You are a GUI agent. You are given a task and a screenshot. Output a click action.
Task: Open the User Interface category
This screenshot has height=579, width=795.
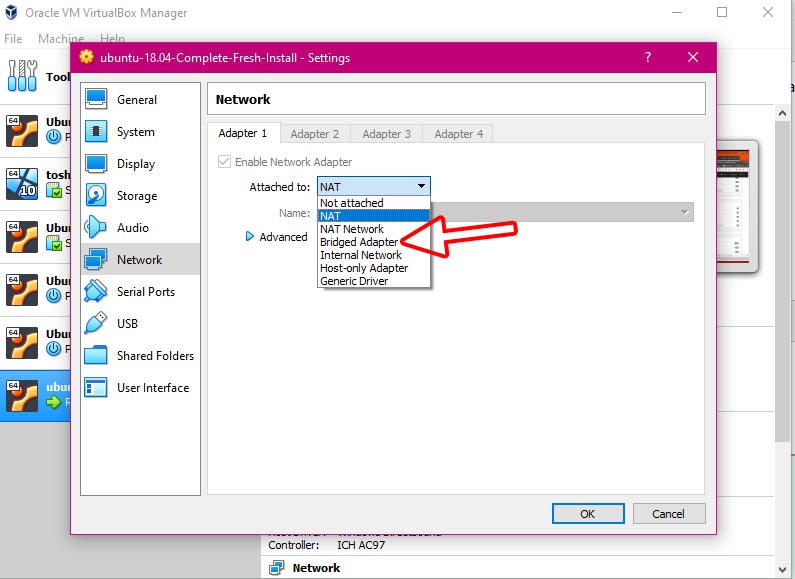(x=140, y=387)
